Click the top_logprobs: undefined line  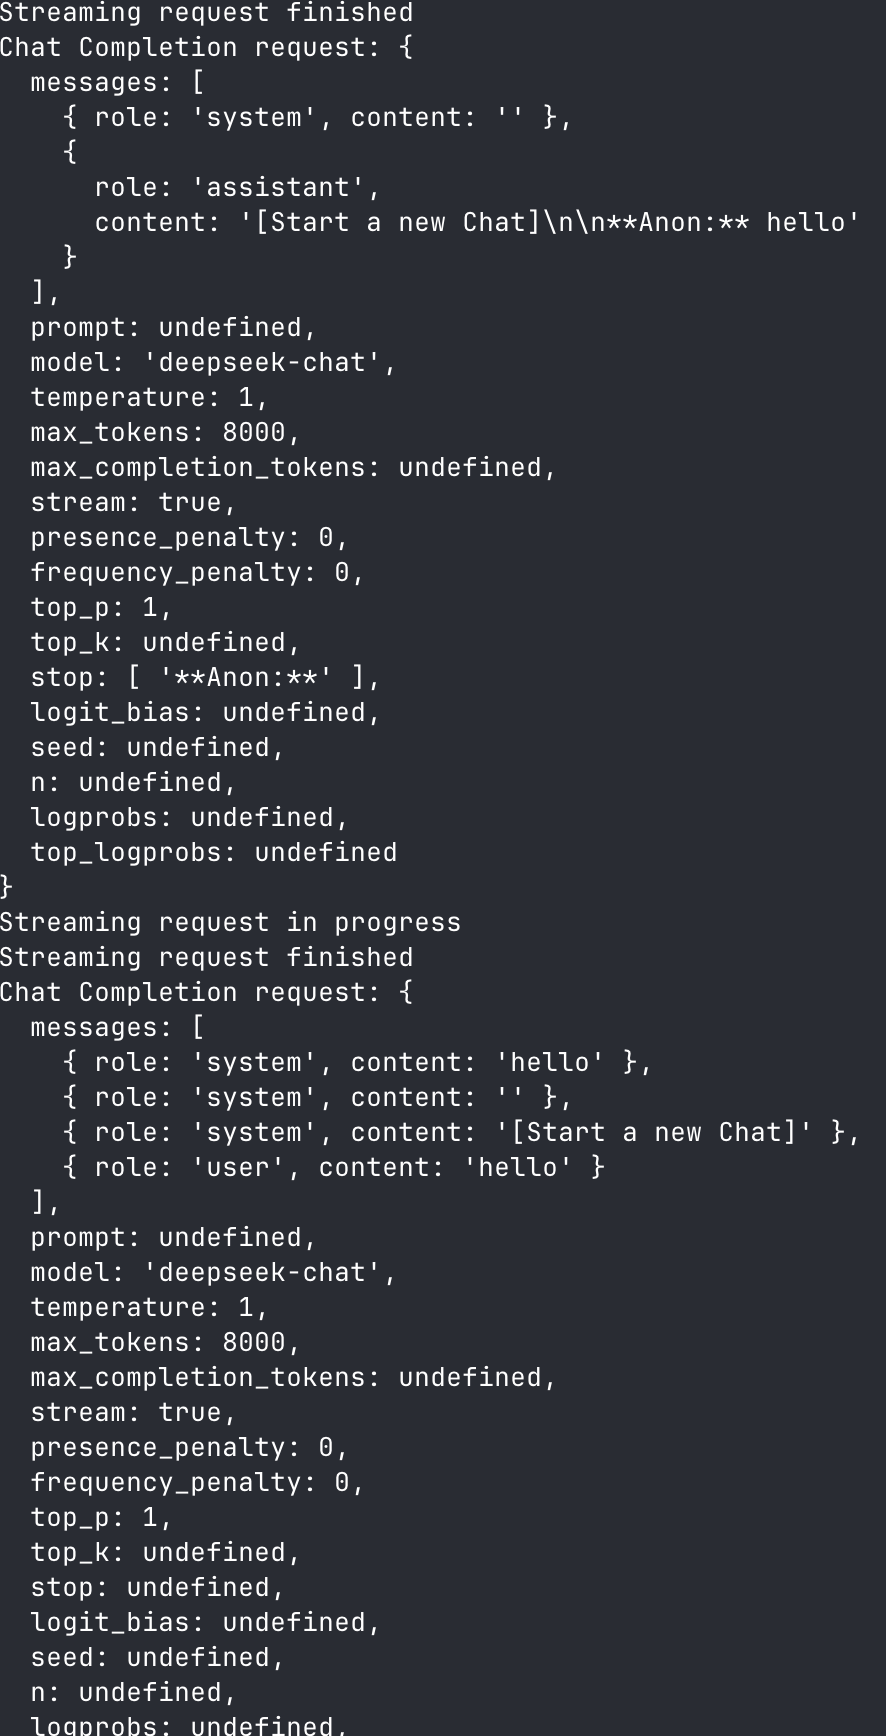click(213, 852)
